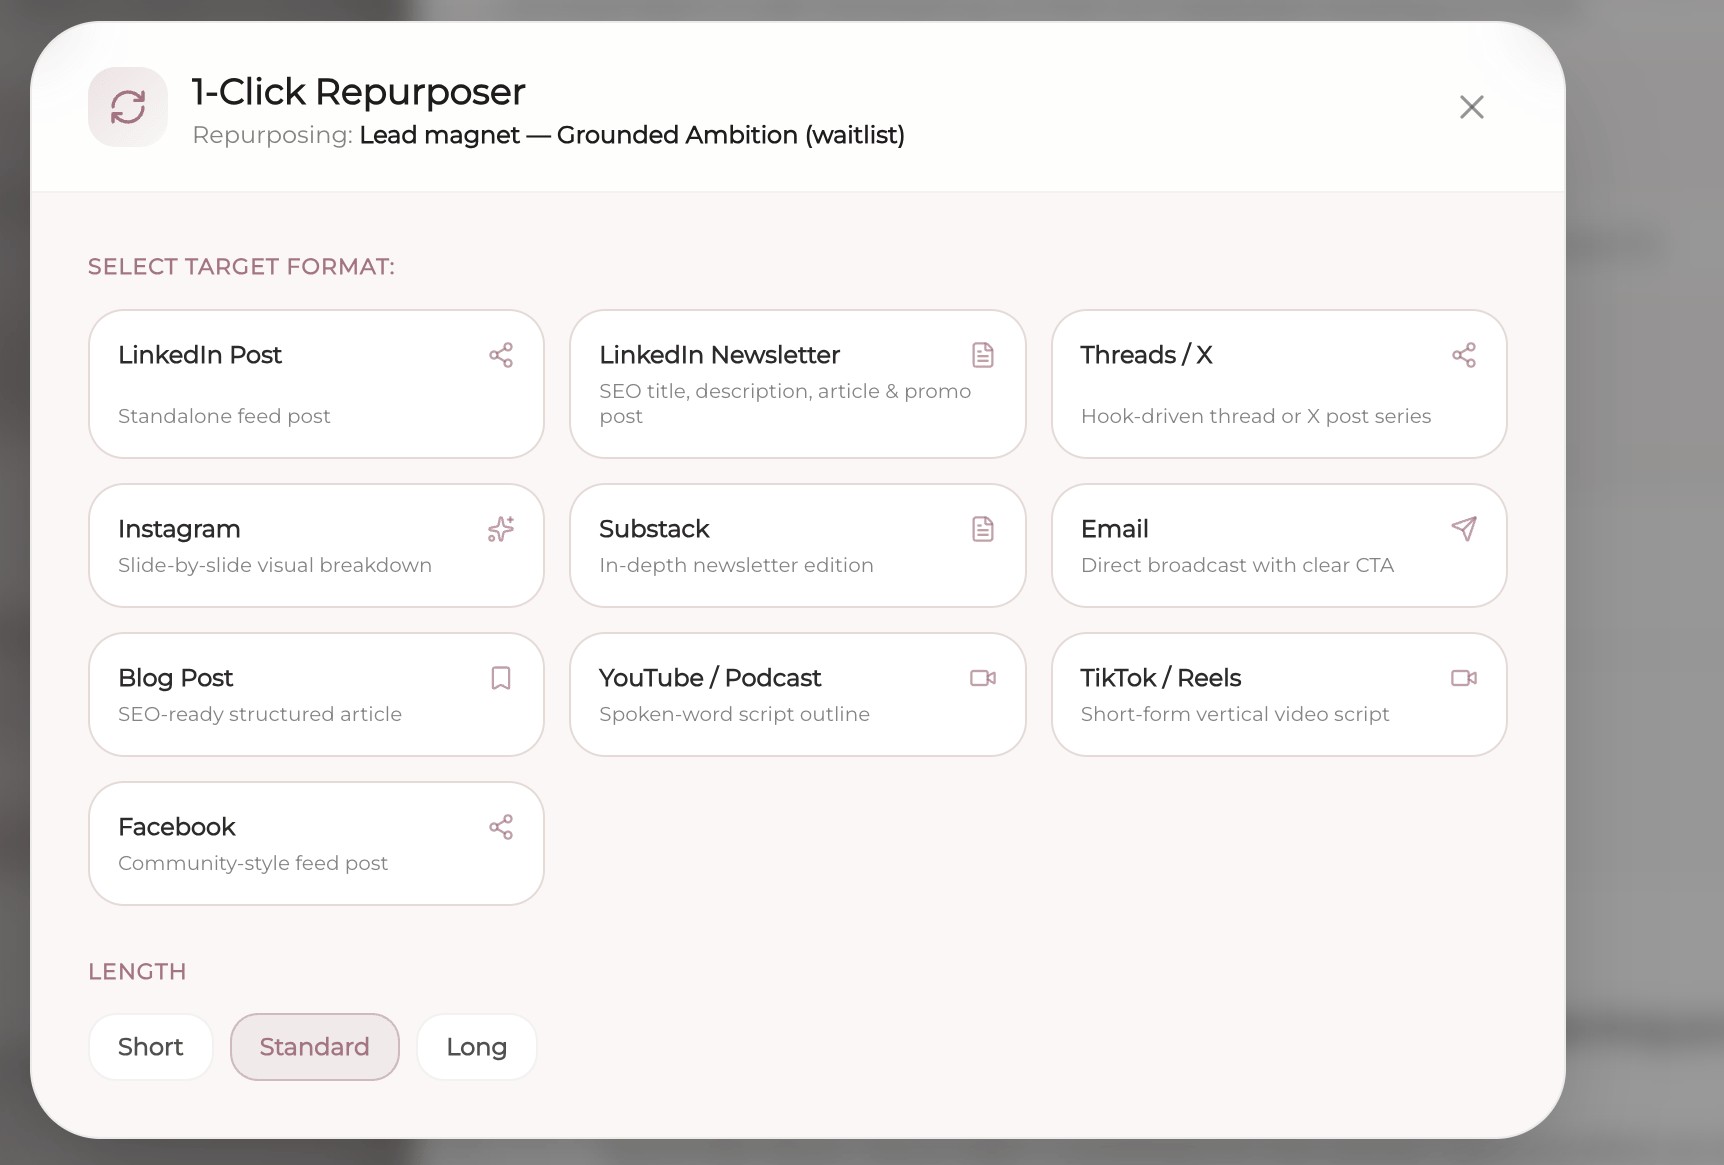Click "Hook-driven thread or X post series" text

tap(1255, 416)
